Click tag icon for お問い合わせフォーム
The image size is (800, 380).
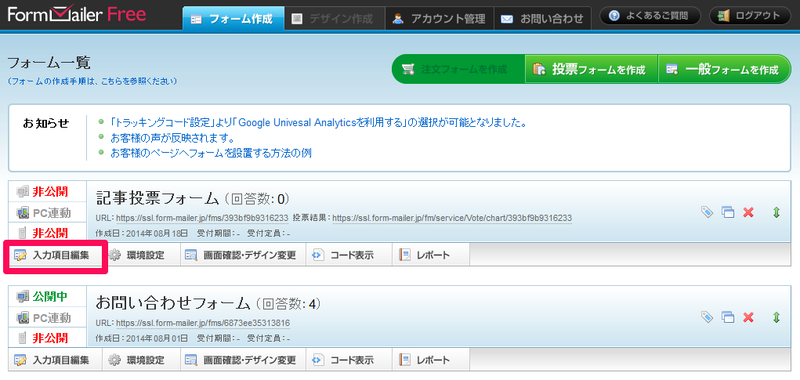click(707, 317)
